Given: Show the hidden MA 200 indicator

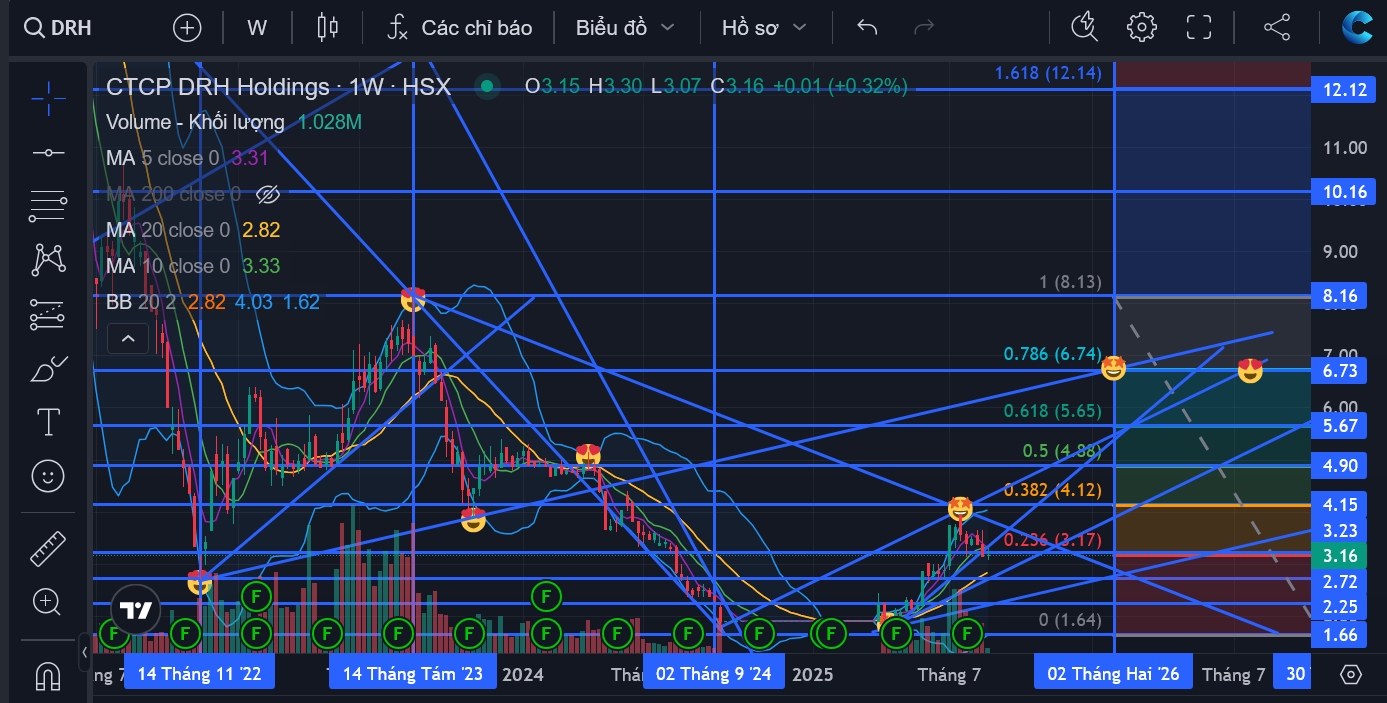Looking at the screenshot, I should click(x=267, y=194).
